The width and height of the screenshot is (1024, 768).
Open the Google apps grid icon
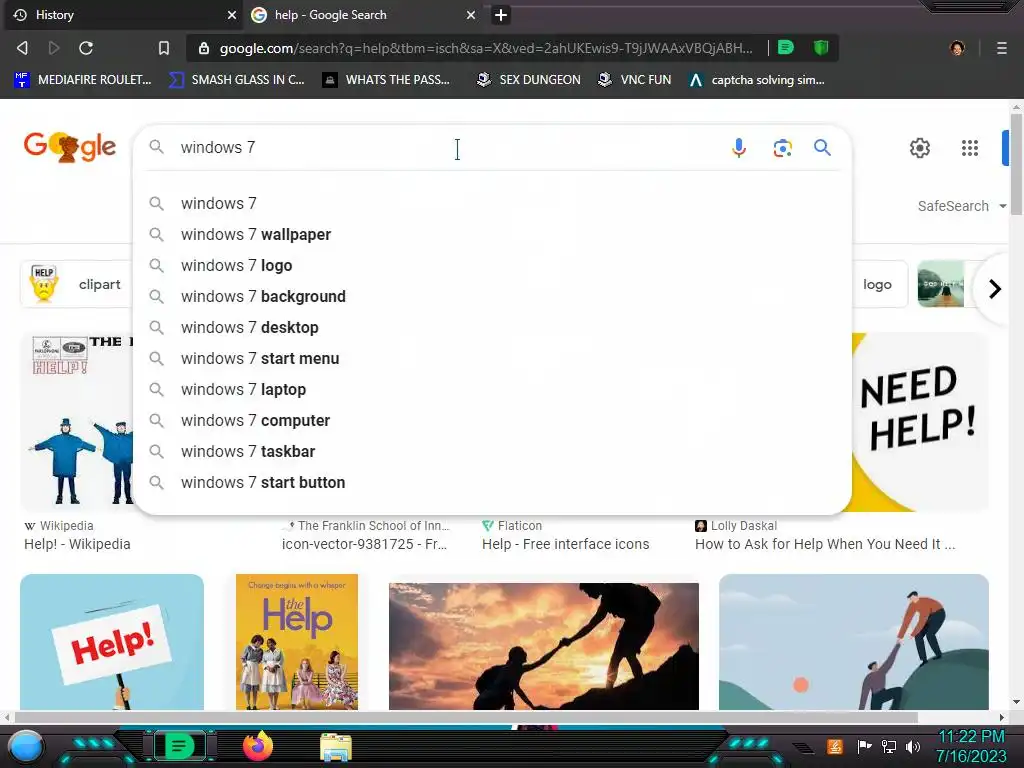pos(970,148)
